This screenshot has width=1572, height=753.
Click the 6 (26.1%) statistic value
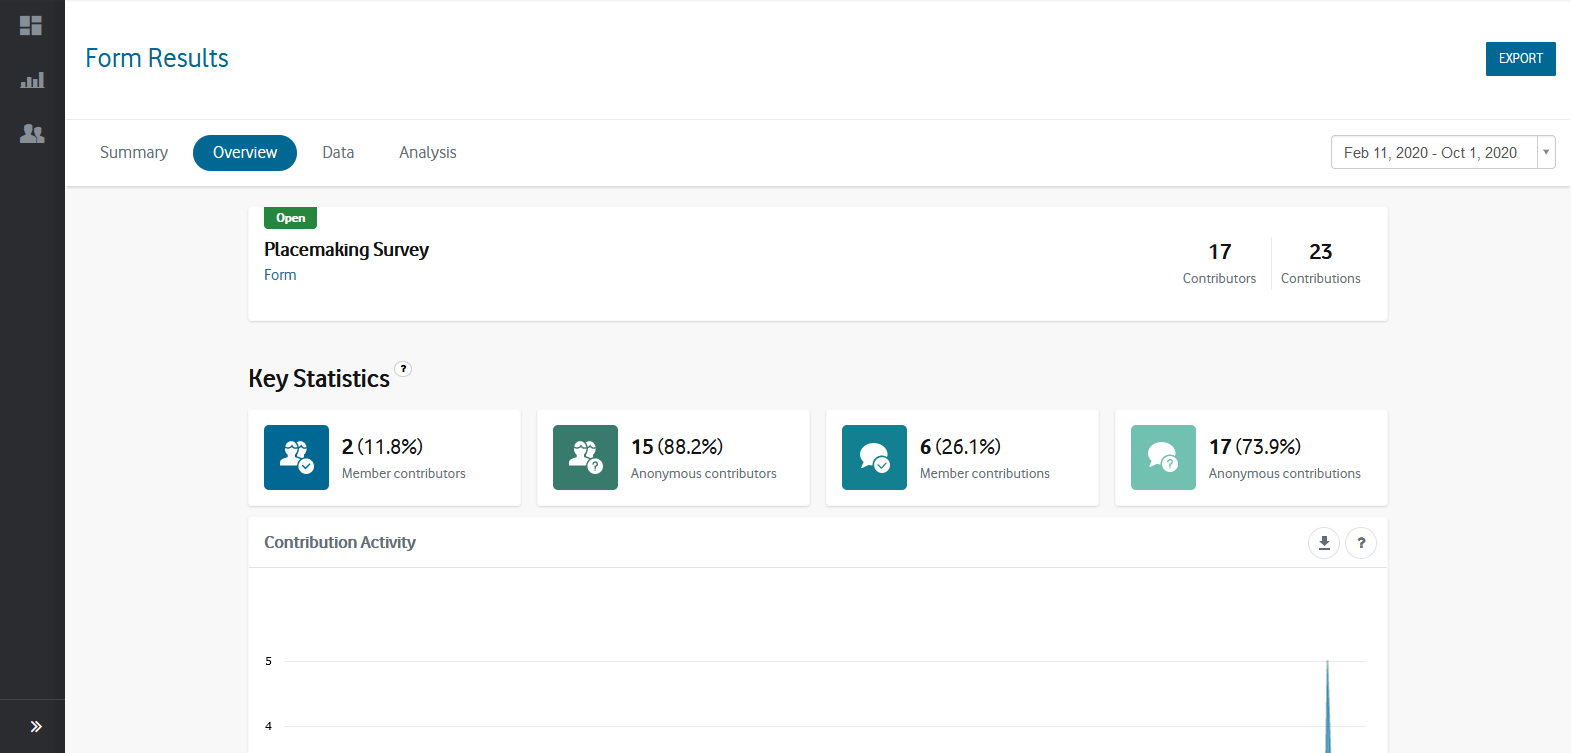pos(960,447)
